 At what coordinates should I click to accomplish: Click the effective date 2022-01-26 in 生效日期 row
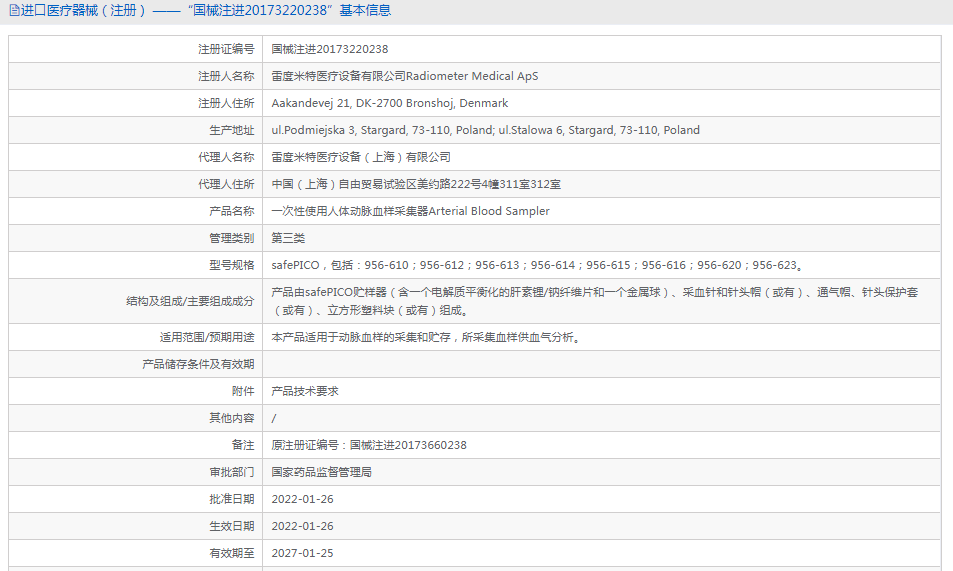pyautogui.click(x=302, y=526)
